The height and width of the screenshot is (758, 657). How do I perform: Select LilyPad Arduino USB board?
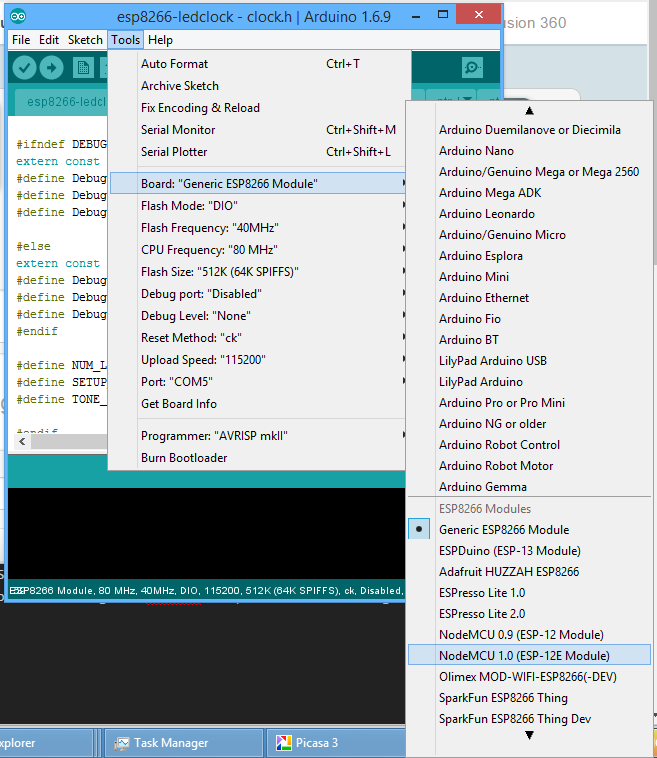click(529, 361)
